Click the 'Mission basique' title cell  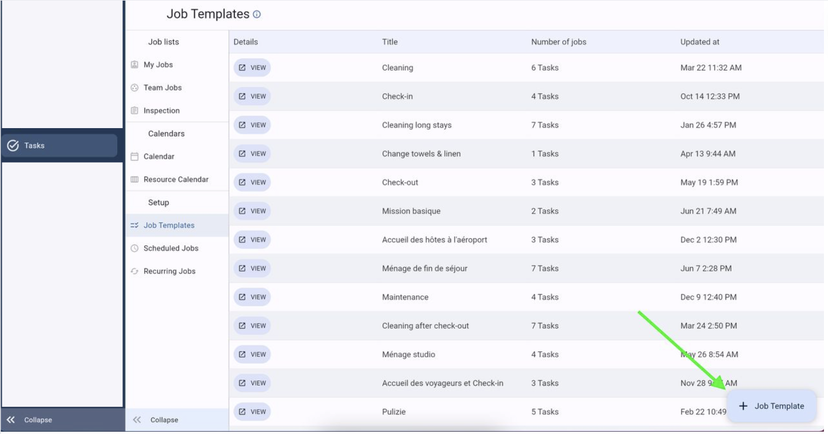coord(411,211)
